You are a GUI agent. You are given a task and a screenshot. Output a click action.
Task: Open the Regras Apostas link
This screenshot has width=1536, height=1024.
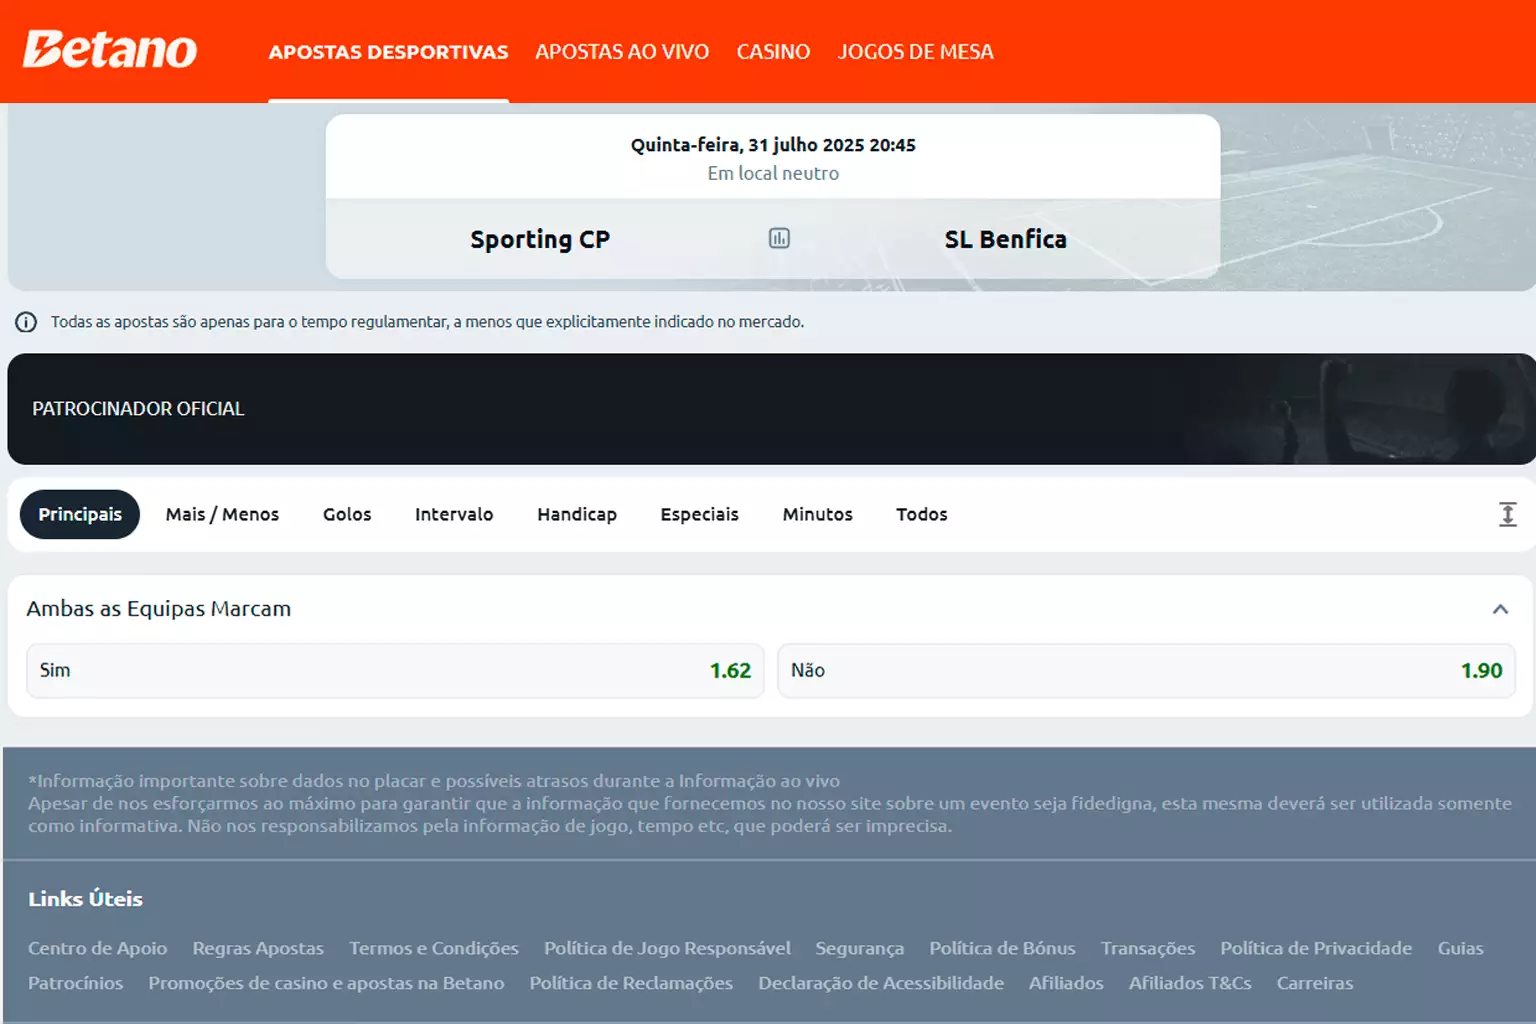[258, 948]
